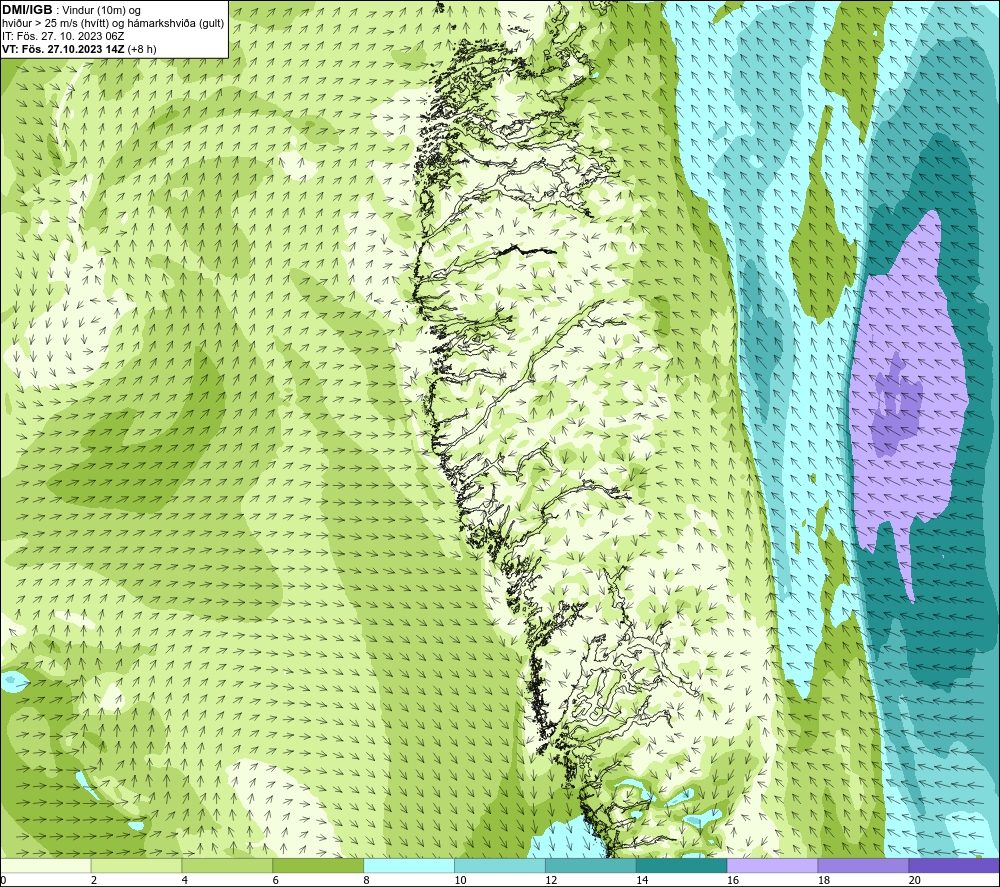Click the 8-10 m/s light cyan swatch
Viewport: 1000px width, 887px height.
click(x=409, y=866)
